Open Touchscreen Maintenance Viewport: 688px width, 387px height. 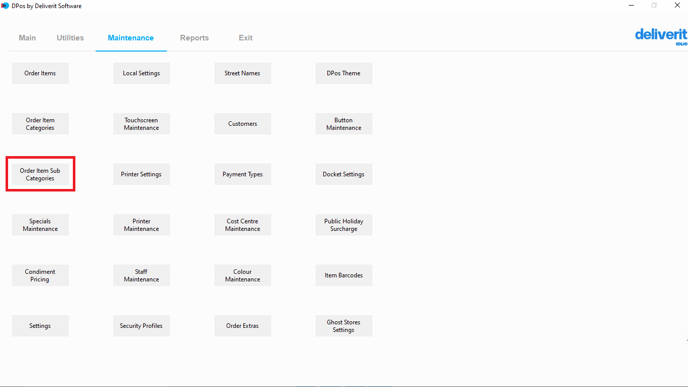[141, 124]
